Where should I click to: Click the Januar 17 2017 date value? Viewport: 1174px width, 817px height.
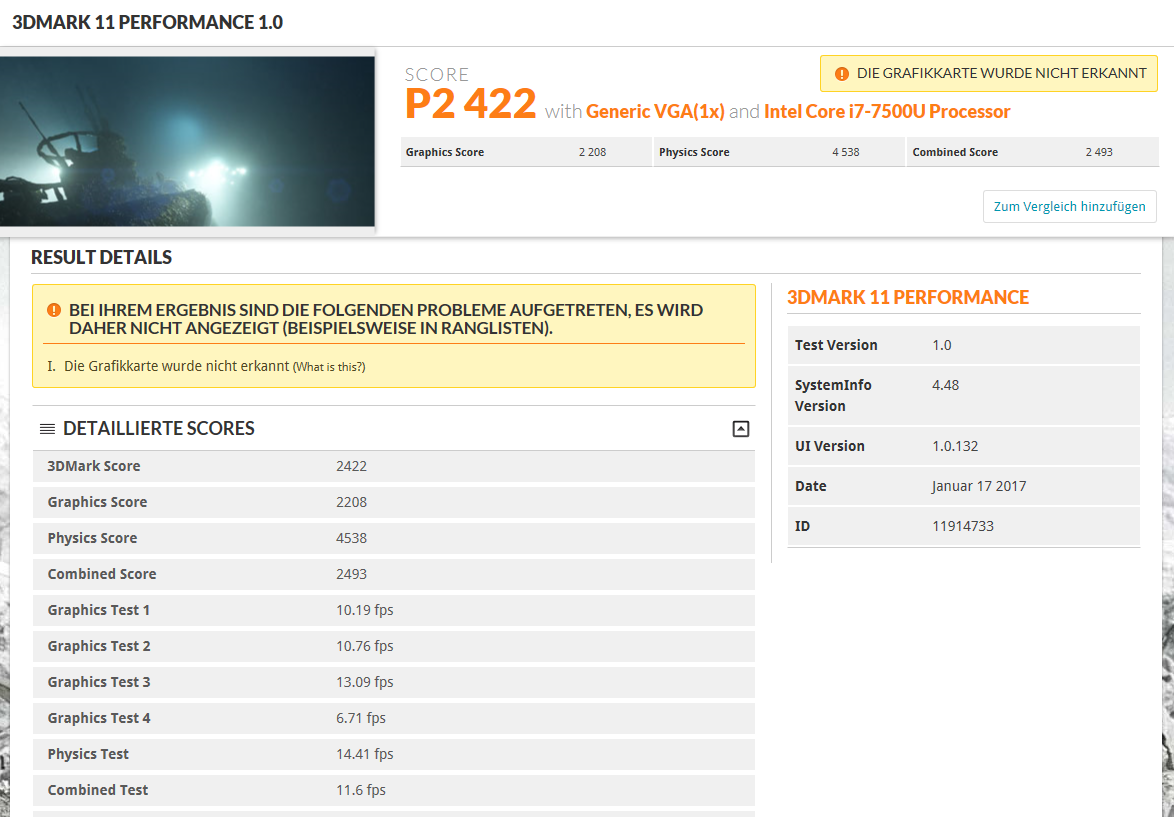tap(979, 486)
